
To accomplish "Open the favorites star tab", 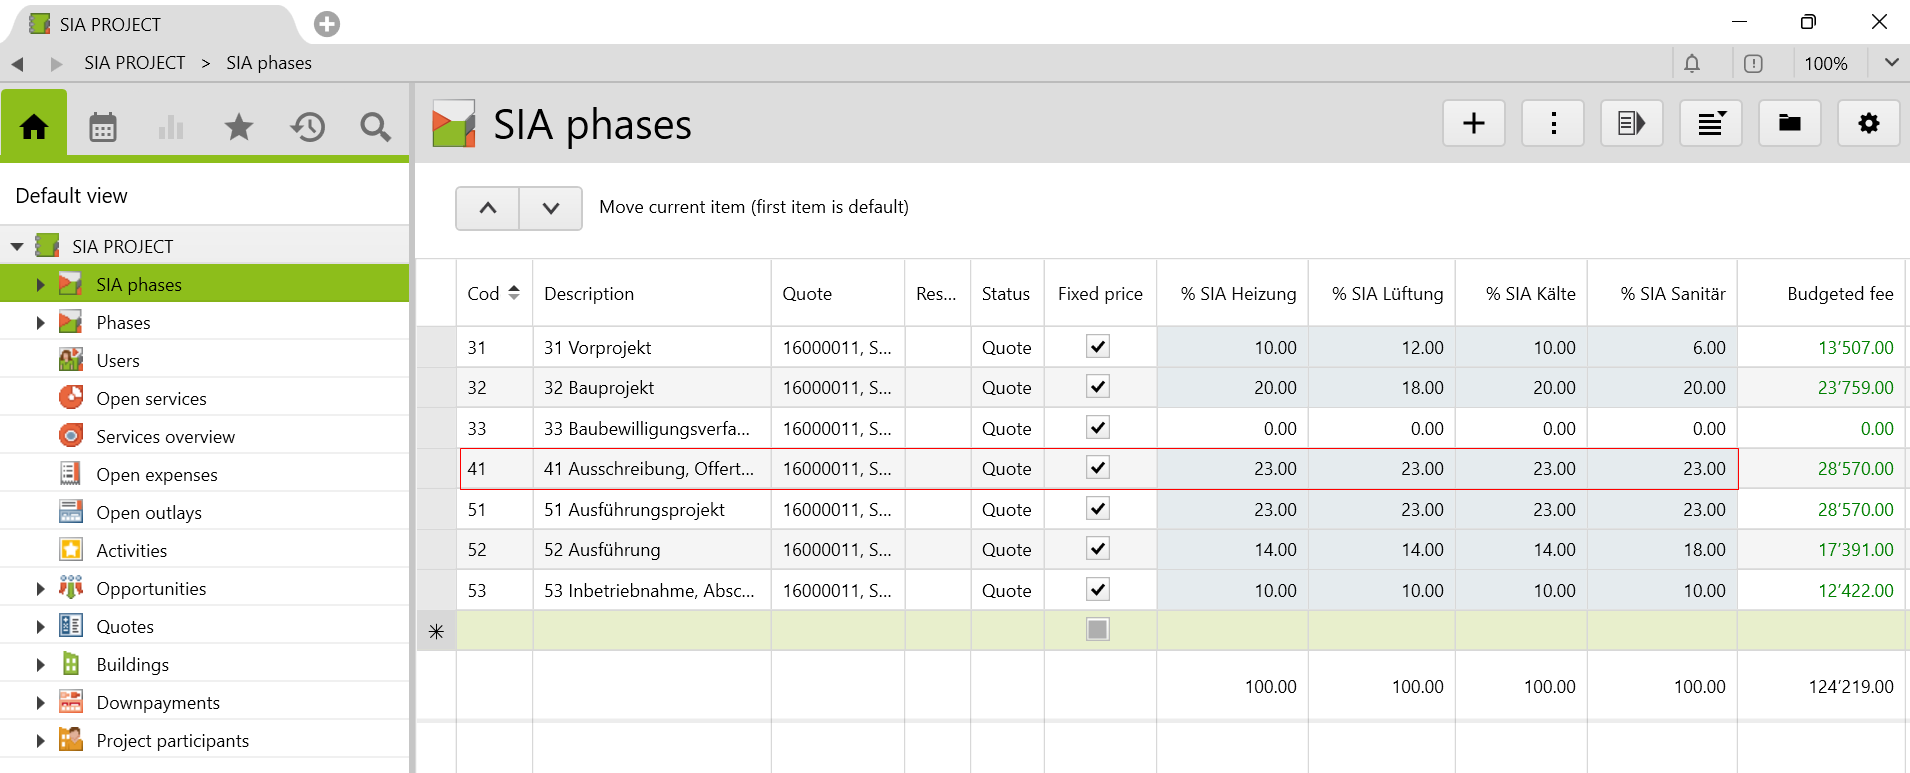I will tap(239, 127).
